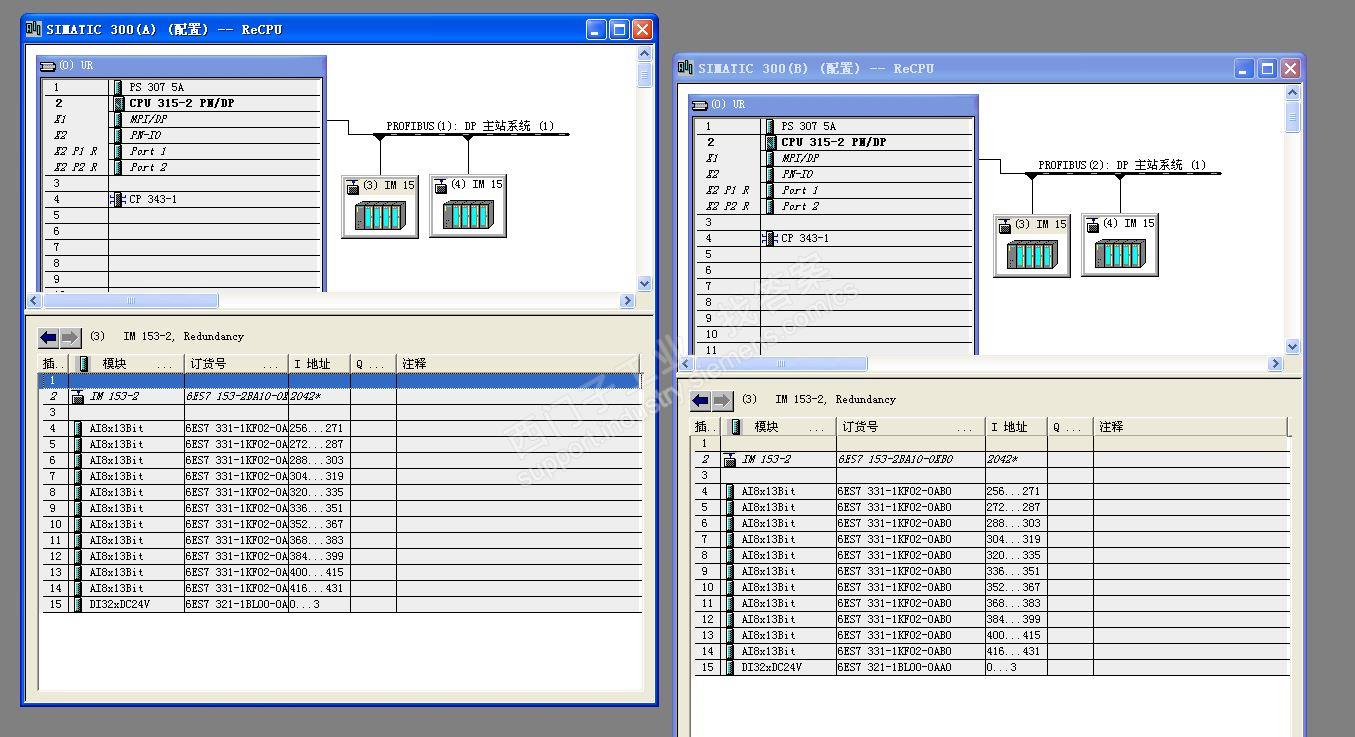Viewport: 1355px width, 737px height.
Task: Select slot 10 AI8x13Bit row in window B
Action: [x=991, y=587]
